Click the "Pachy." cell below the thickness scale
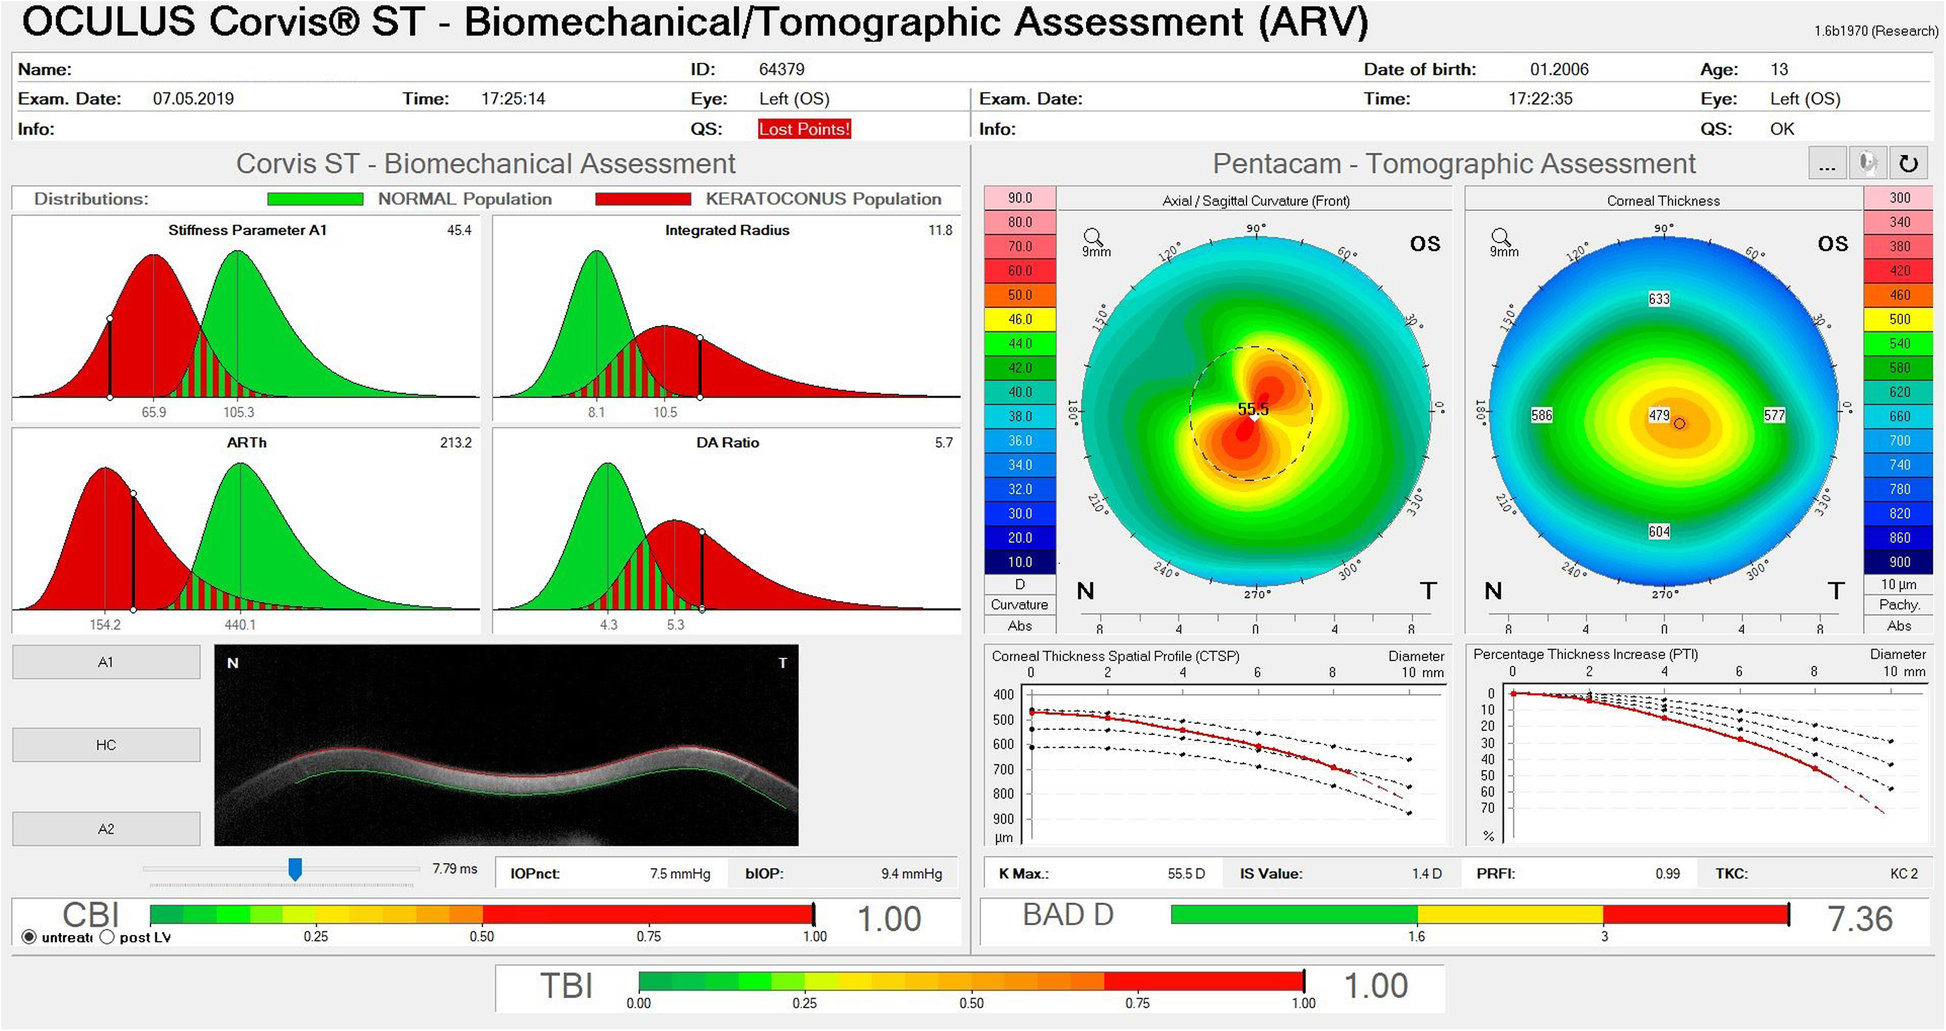The image size is (1946, 1031). tap(1899, 605)
